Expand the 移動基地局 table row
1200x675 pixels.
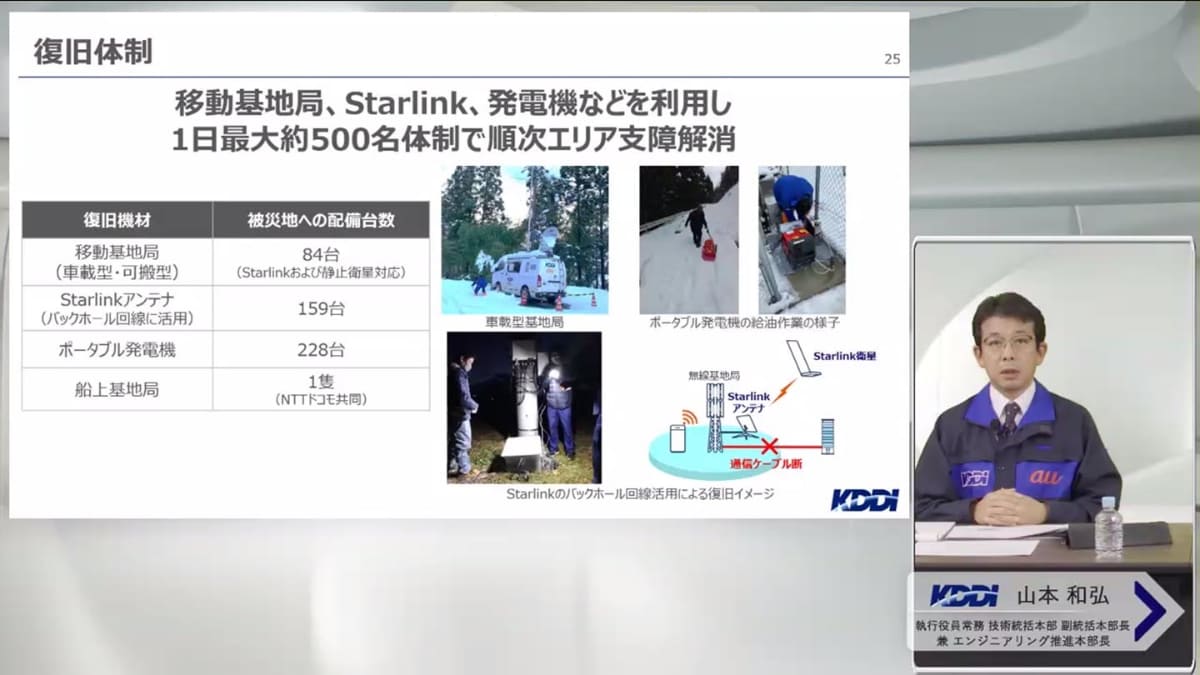coord(116,260)
